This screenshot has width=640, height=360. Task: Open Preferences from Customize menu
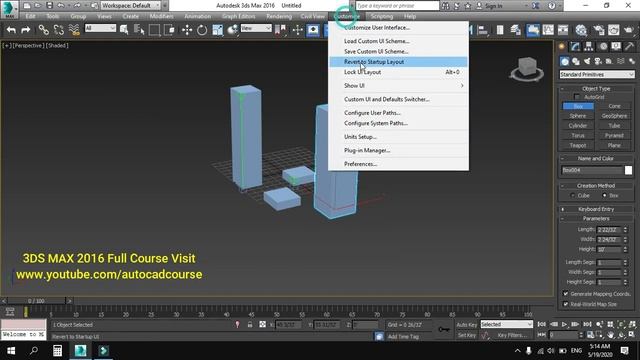398,164
